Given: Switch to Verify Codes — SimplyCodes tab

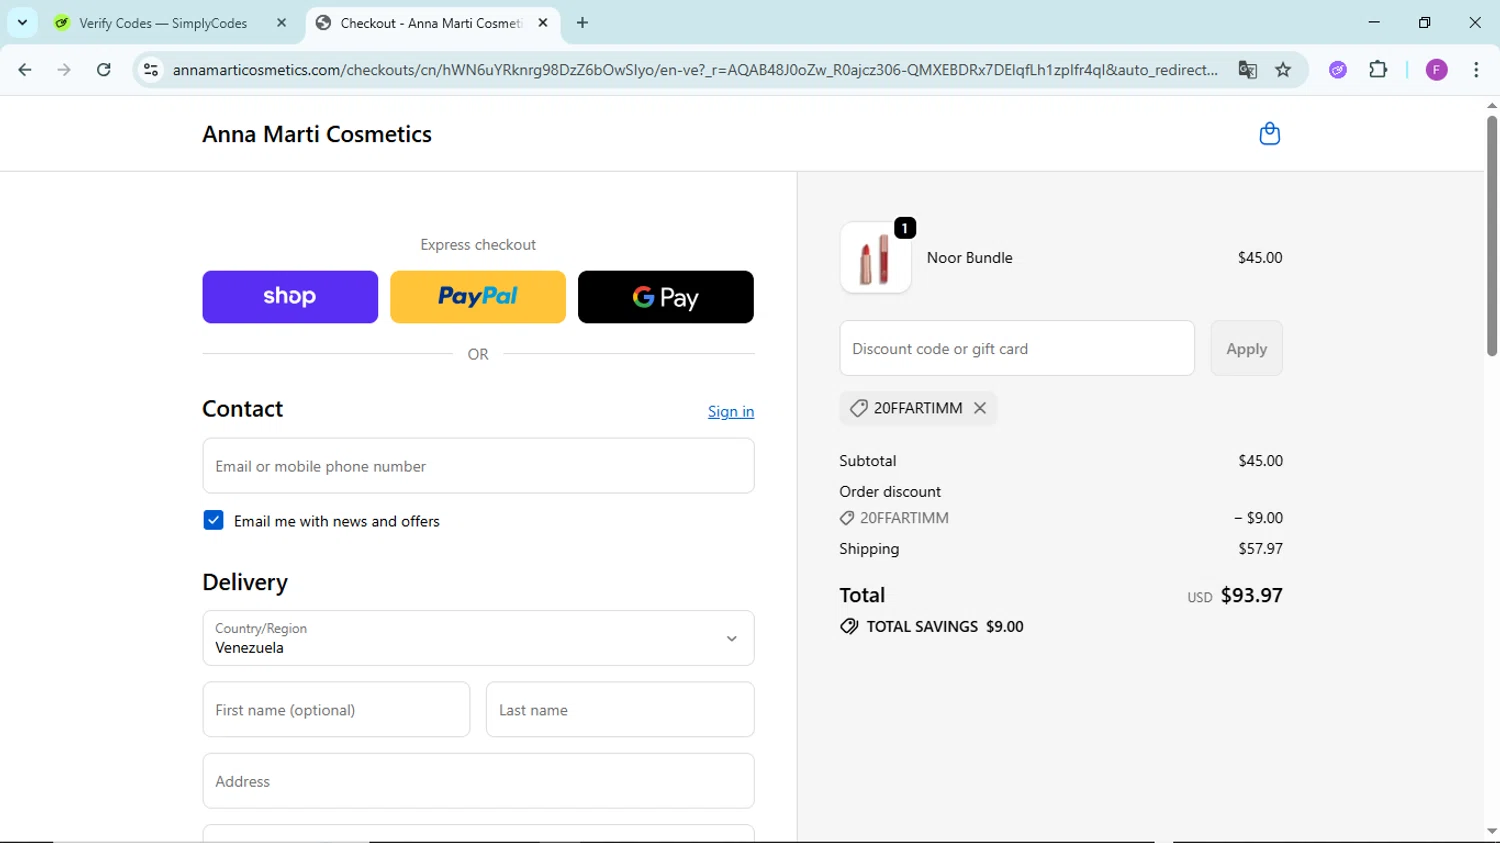Looking at the screenshot, I should (x=163, y=23).
